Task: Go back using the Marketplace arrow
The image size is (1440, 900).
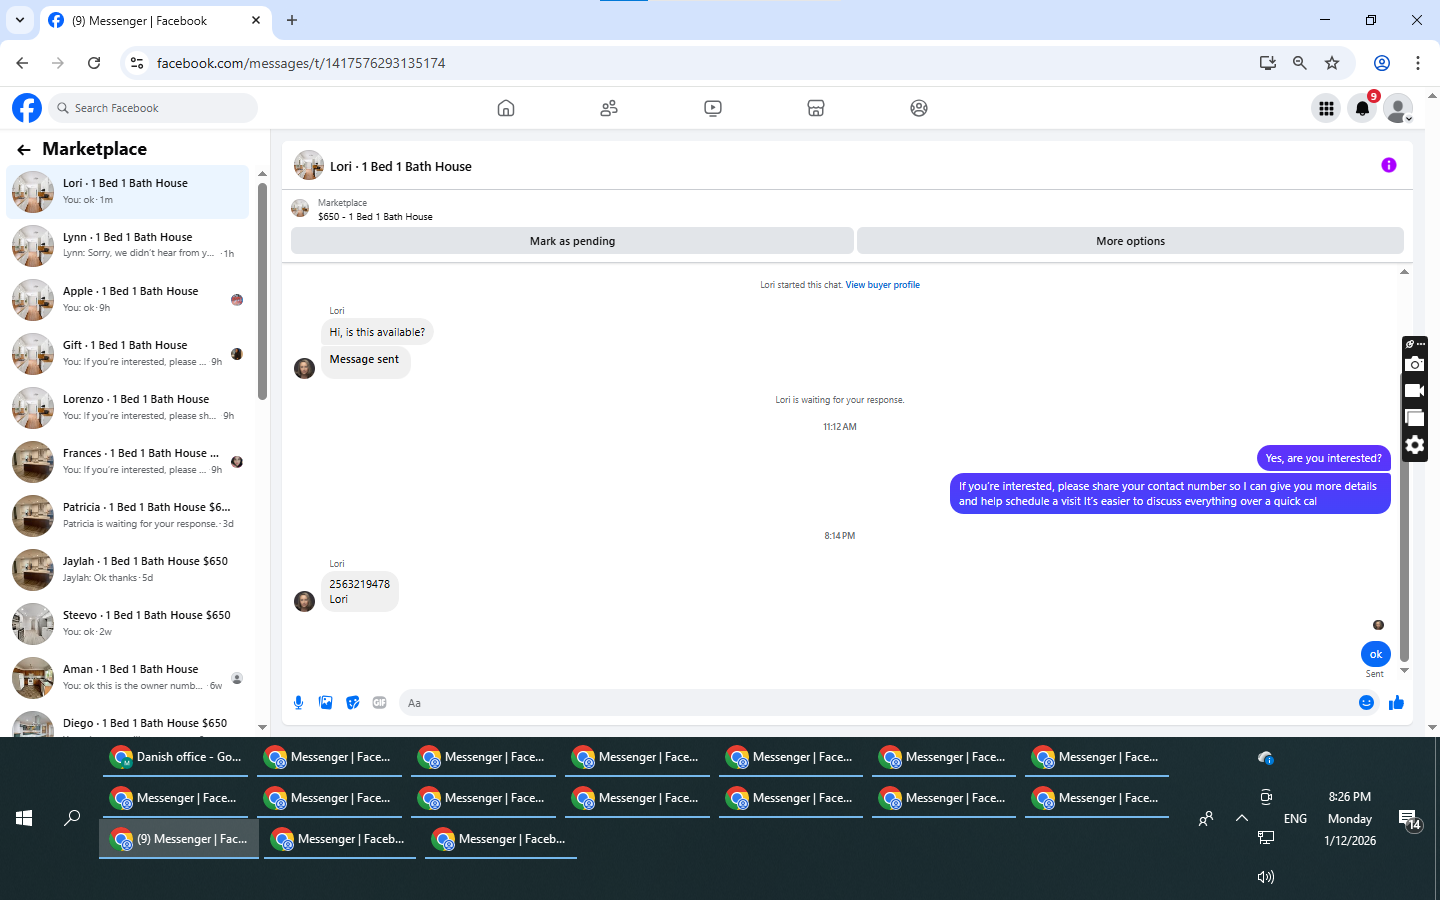Action: pyautogui.click(x=24, y=149)
